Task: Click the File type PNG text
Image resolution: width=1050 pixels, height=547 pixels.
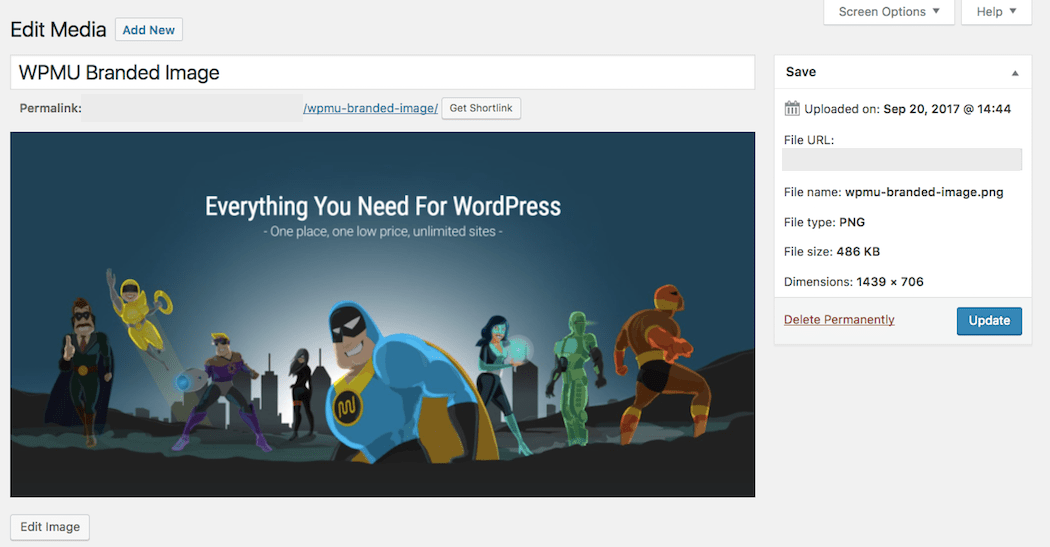Action: (824, 222)
